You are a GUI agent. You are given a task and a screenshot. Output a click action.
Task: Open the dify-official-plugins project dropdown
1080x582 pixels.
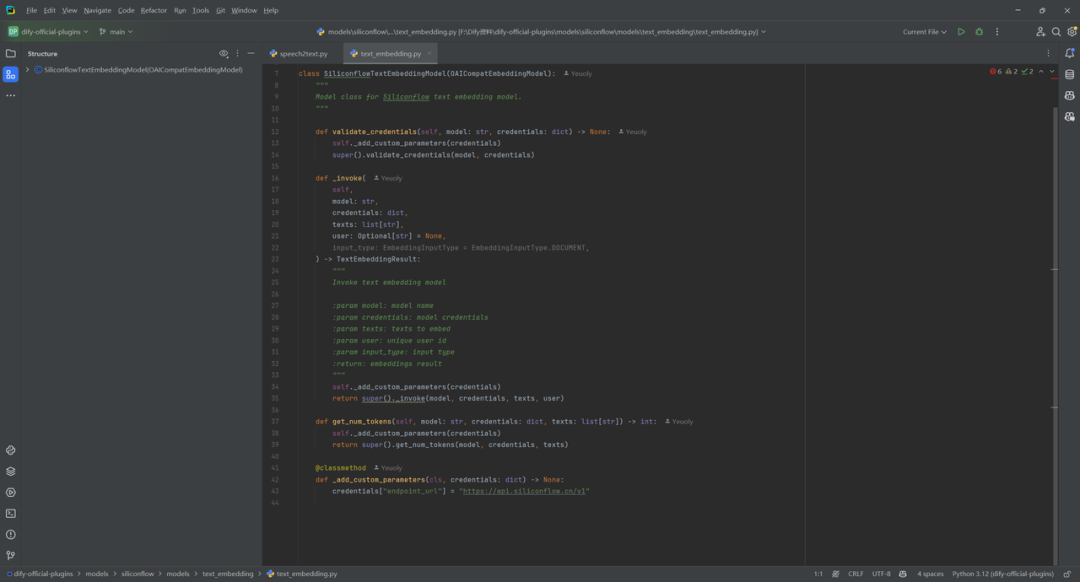48,32
